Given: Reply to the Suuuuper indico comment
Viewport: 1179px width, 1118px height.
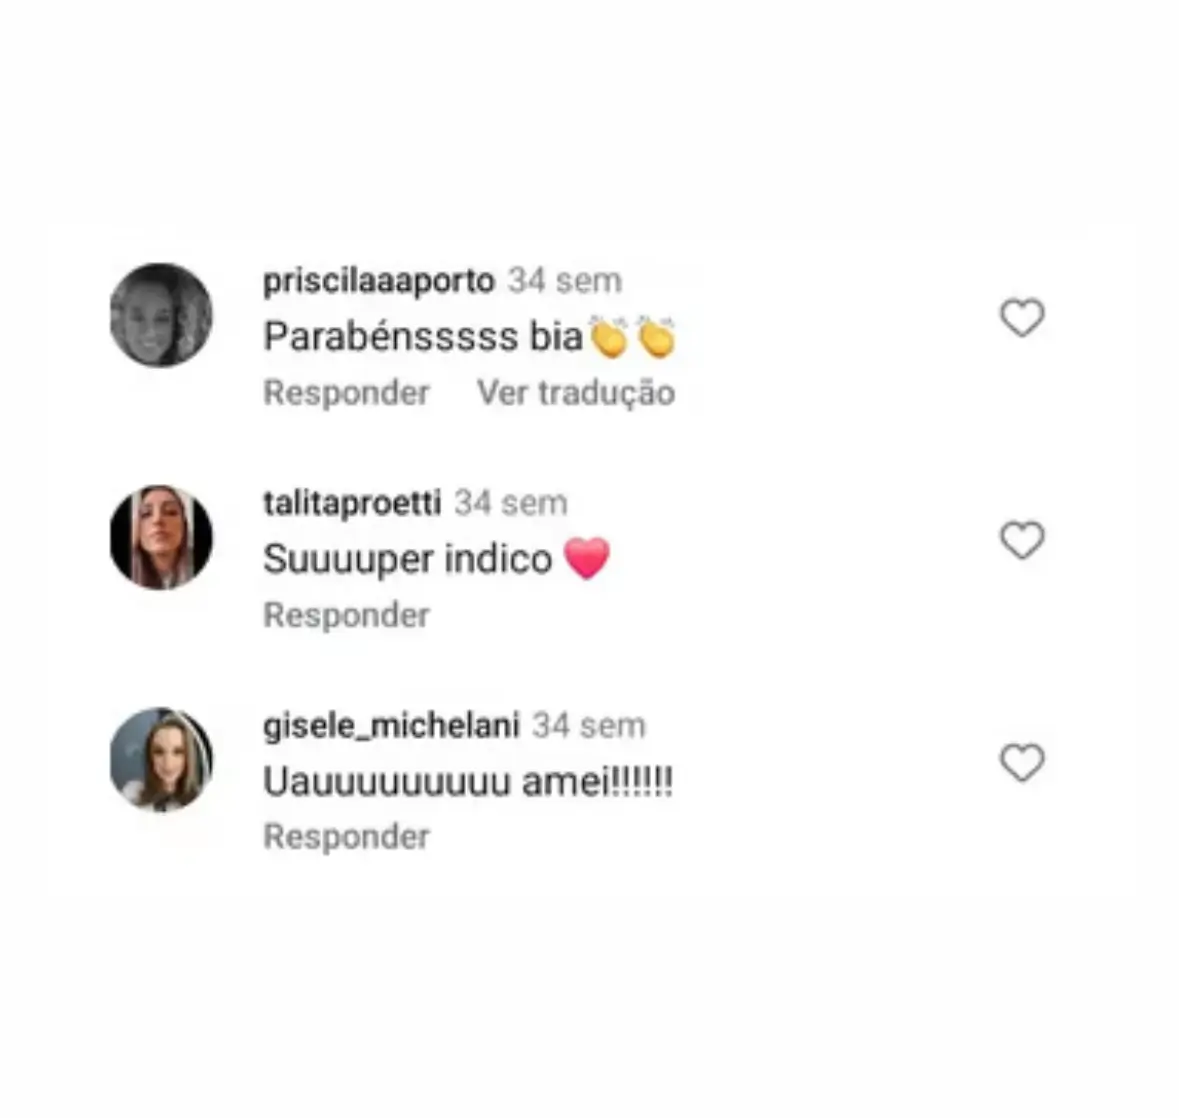Looking at the screenshot, I should pos(347,615).
